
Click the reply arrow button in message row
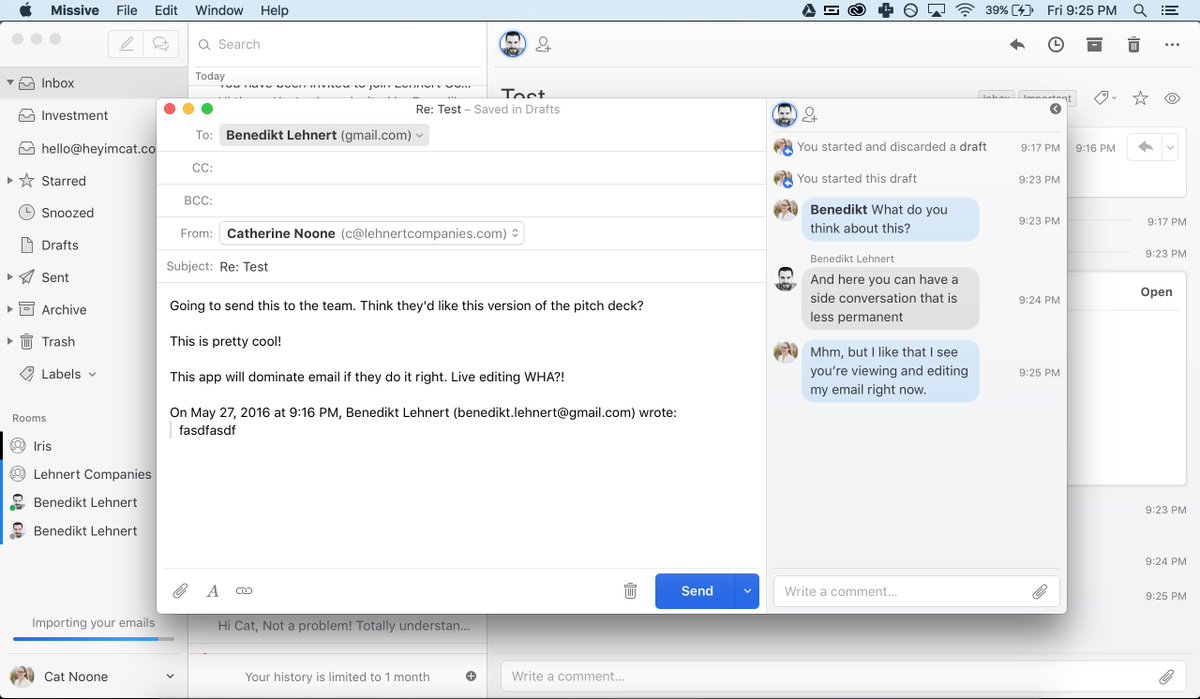1145,148
